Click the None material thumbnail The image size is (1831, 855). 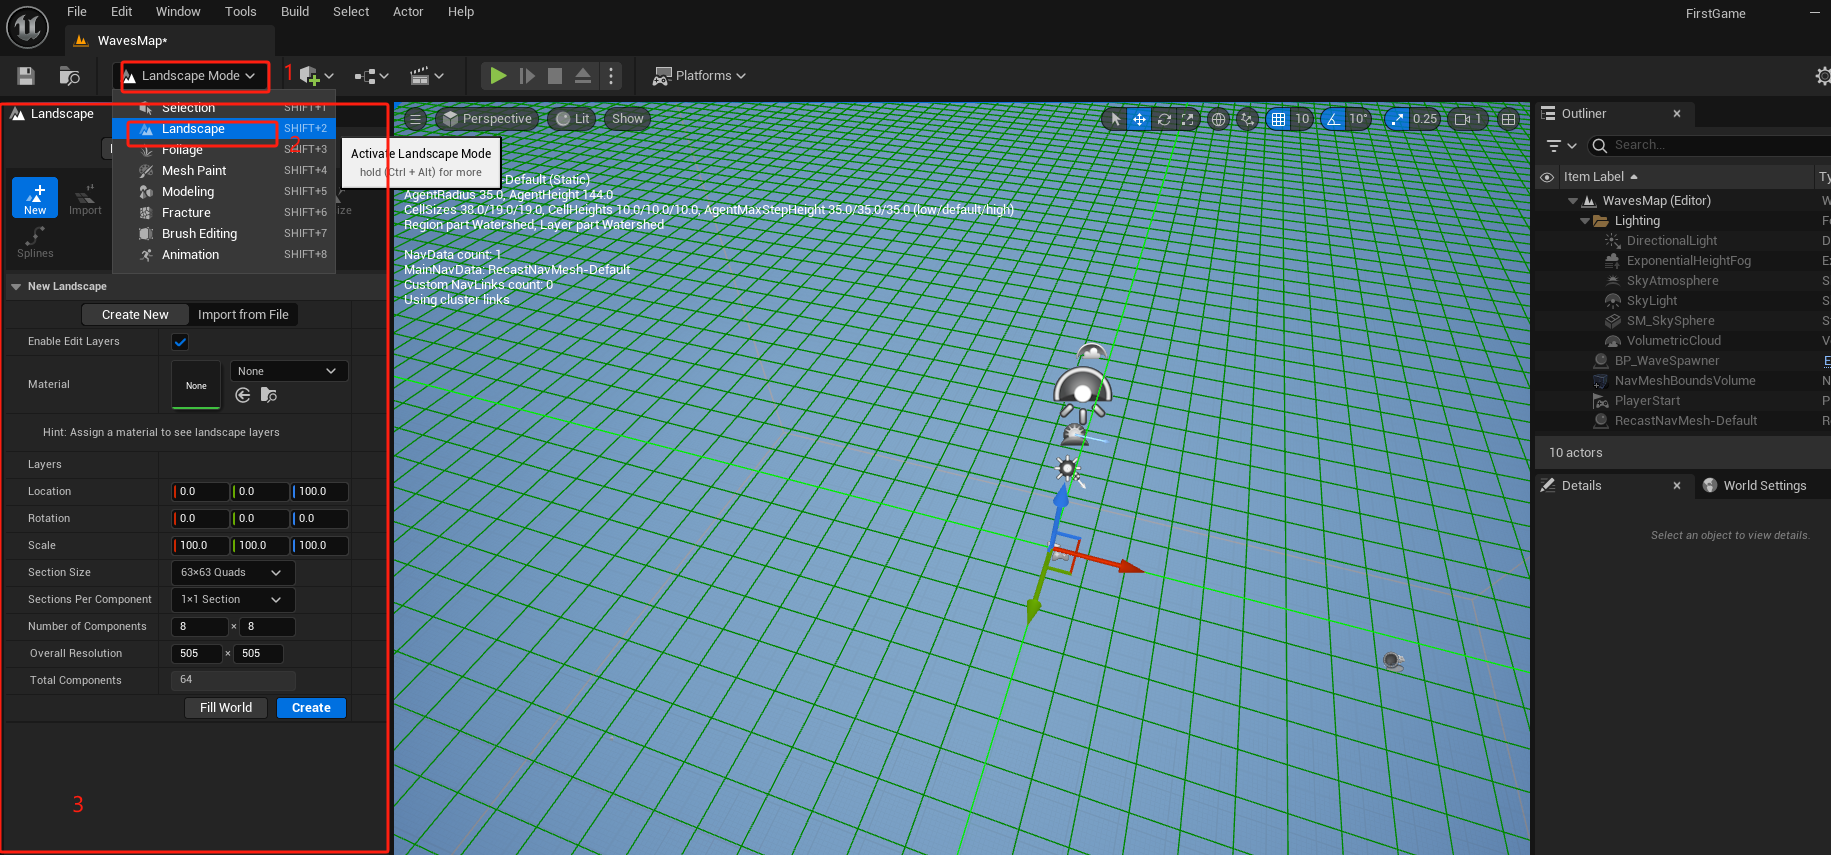[196, 385]
